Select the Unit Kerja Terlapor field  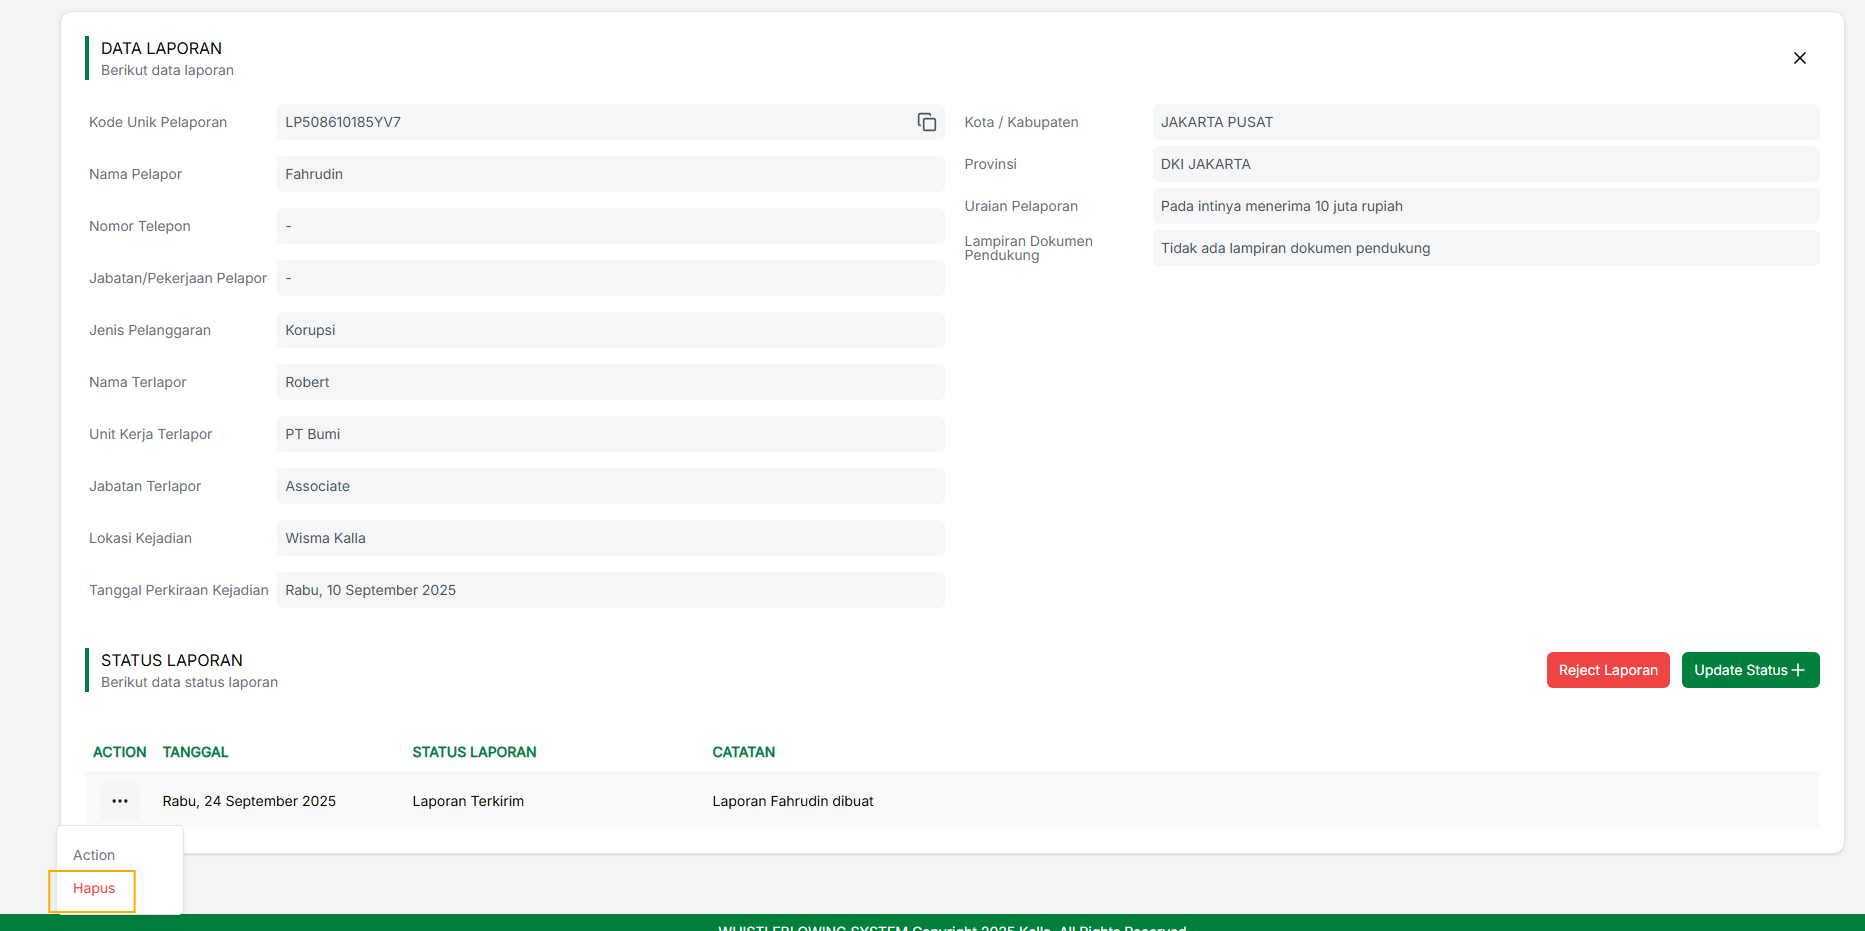[610, 434]
